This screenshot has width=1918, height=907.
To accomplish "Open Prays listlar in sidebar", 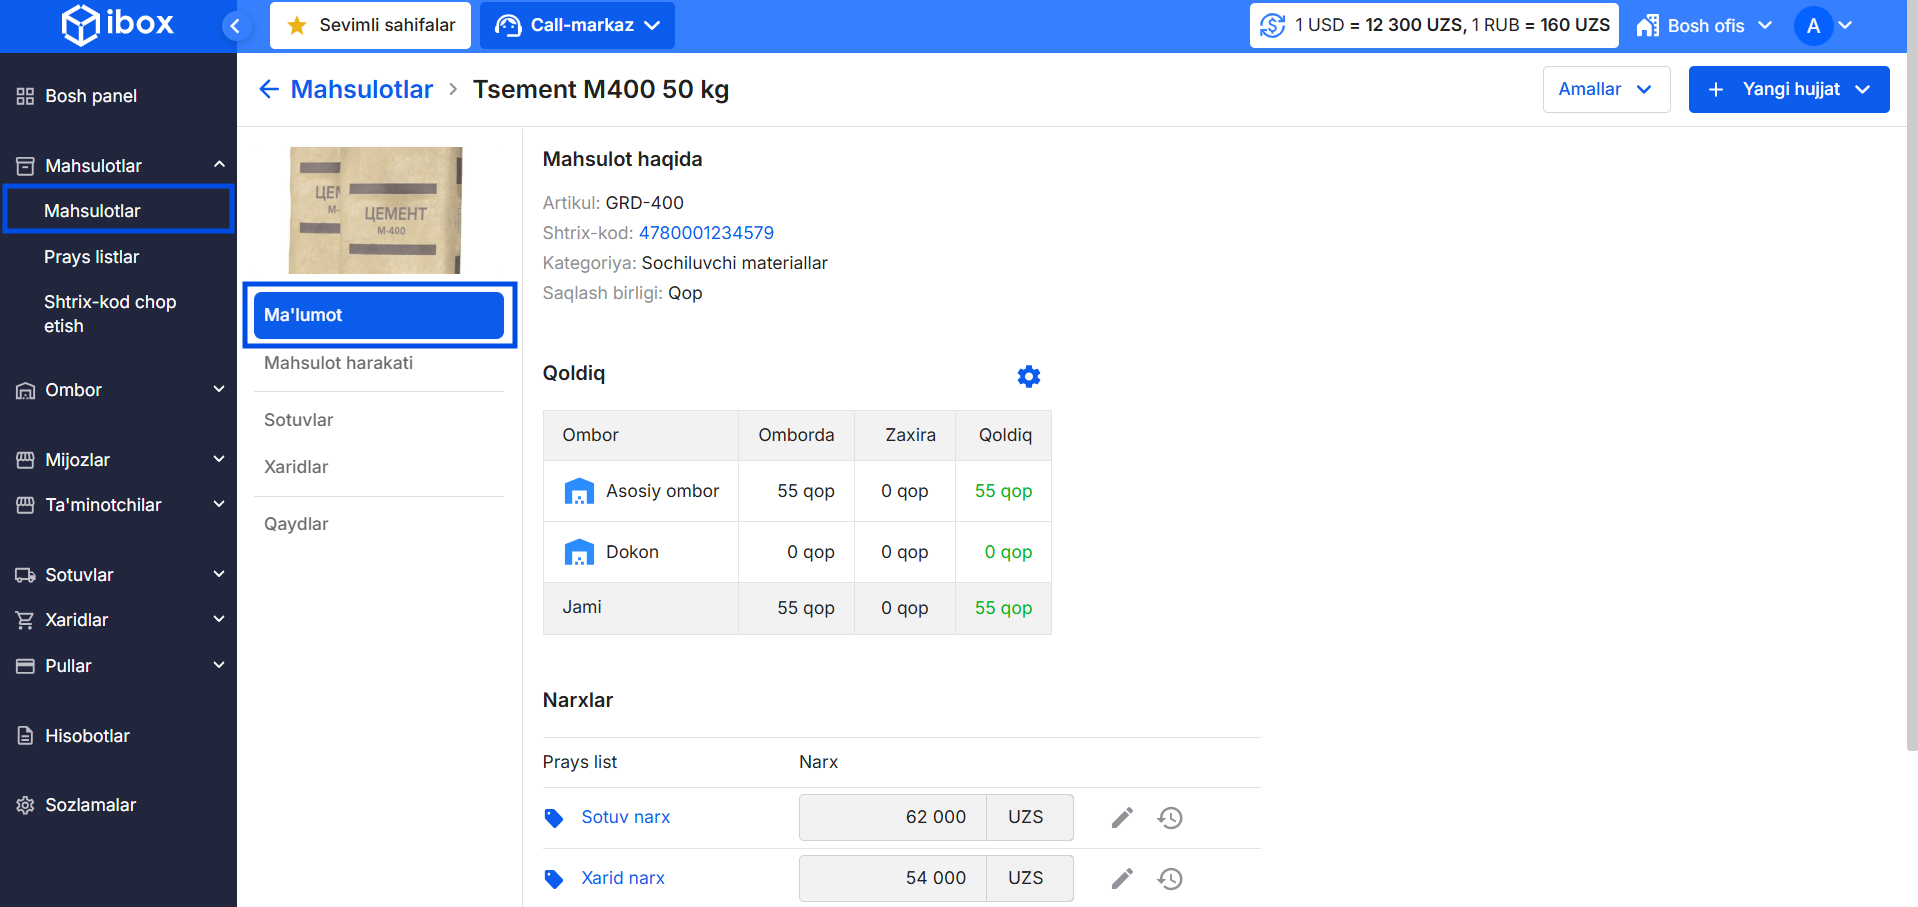I will 91,257.
